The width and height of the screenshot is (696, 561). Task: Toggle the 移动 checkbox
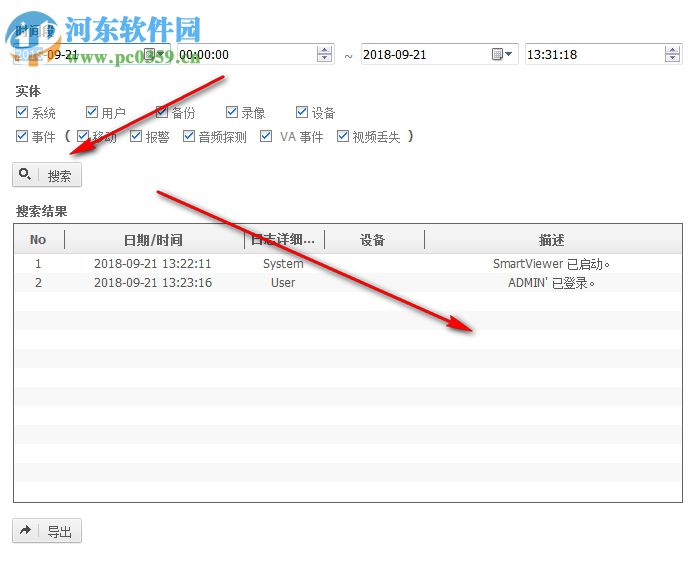pyautogui.click(x=83, y=136)
